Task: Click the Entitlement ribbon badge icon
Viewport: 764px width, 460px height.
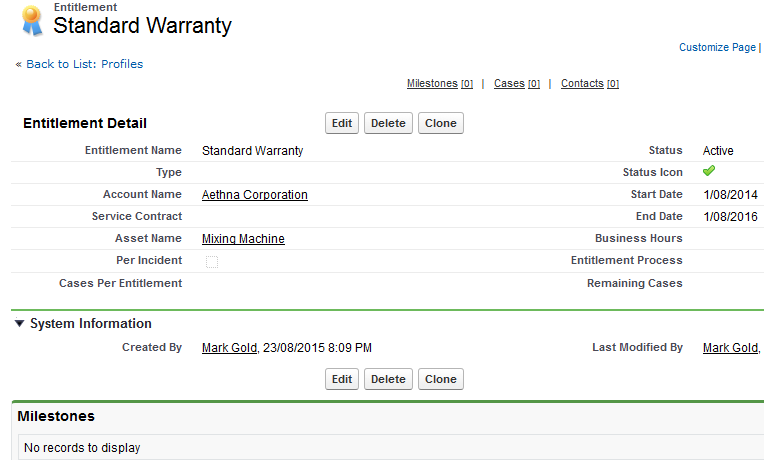Action: pyautogui.click(x=31, y=21)
